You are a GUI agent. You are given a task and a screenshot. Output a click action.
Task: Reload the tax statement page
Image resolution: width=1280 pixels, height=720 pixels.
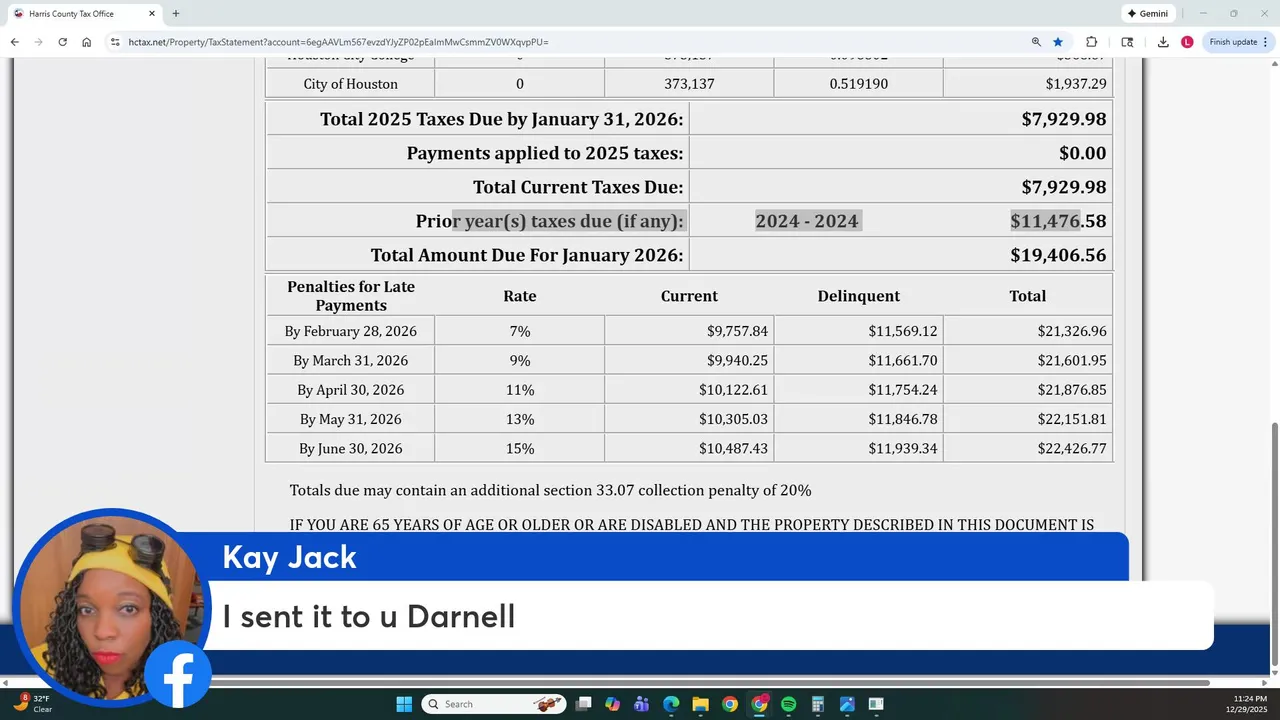coord(62,42)
